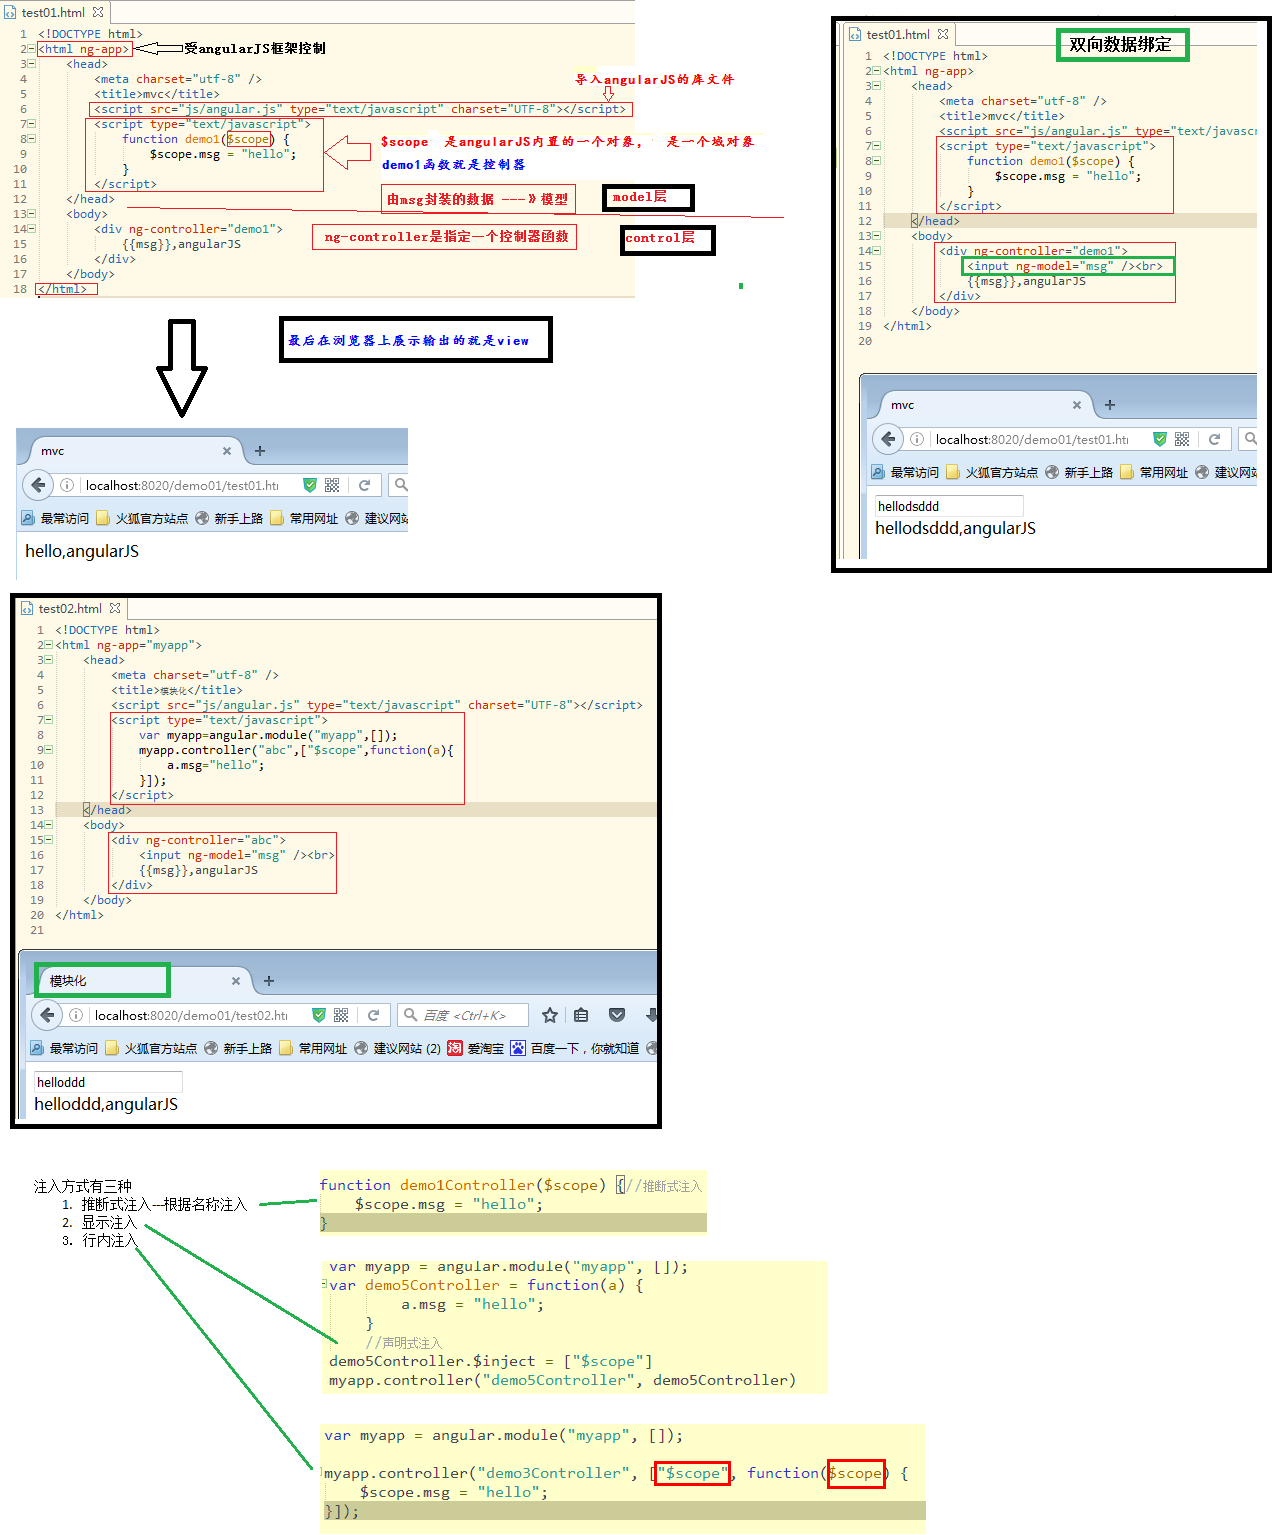This screenshot has width=1286, height=1535.
Task: Open 常用网址 folder in hellodsddd browser
Action: [1154, 472]
